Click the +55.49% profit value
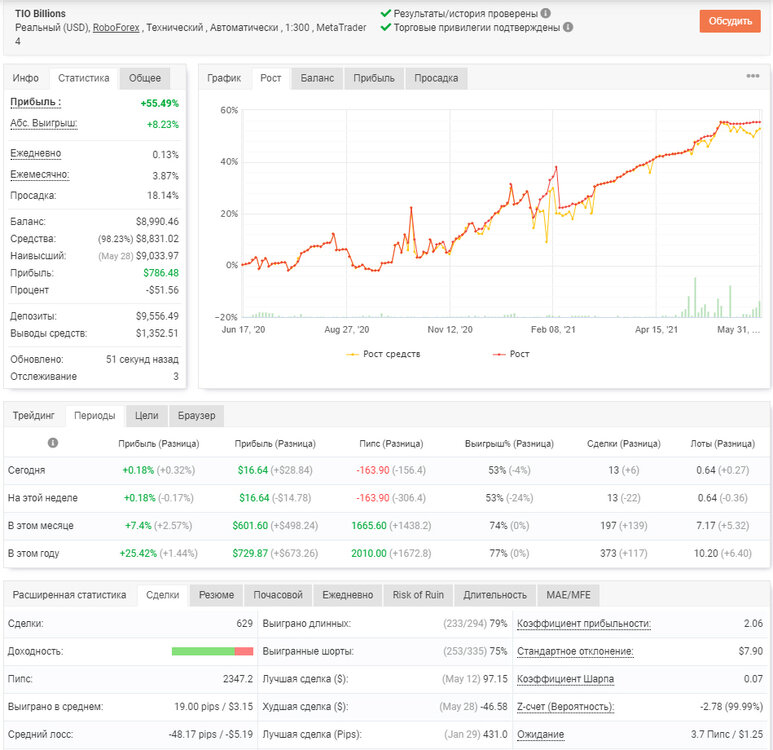The height and width of the screenshot is (750, 773). click(160, 104)
